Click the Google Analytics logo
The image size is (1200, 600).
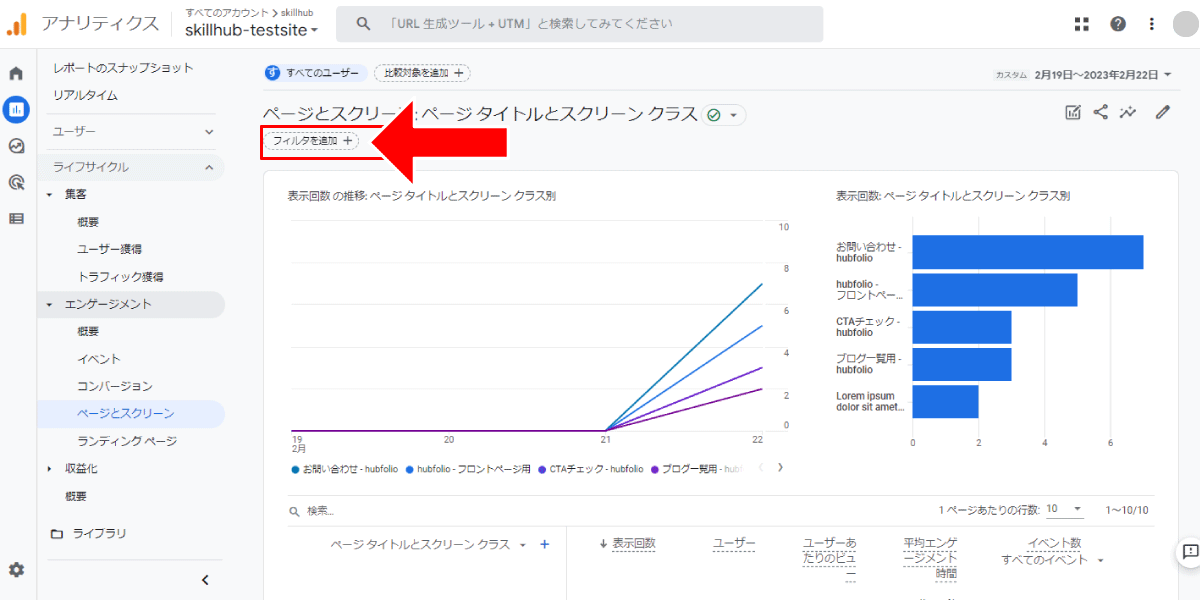pyautogui.click(x=16, y=24)
